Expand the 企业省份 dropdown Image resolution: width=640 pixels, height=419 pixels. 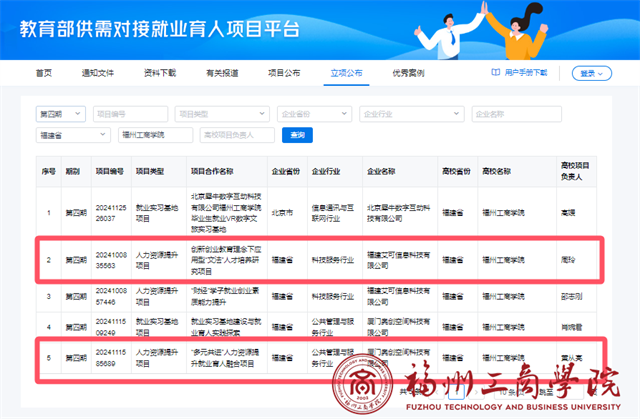point(314,114)
